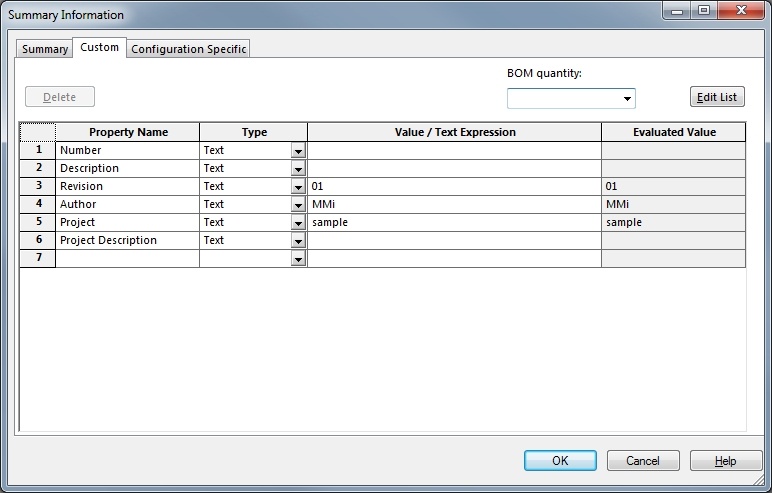Click evaluated value cell showing sample
This screenshot has width=772, height=493.
point(674,222)
